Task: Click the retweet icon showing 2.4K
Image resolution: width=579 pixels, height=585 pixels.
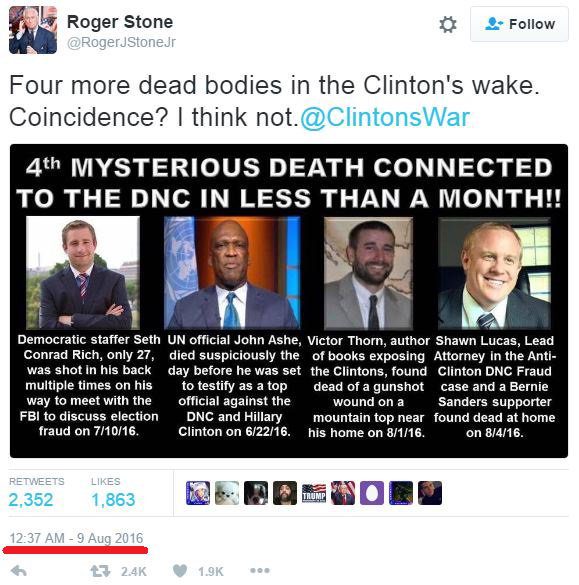Action: point(100,571)
